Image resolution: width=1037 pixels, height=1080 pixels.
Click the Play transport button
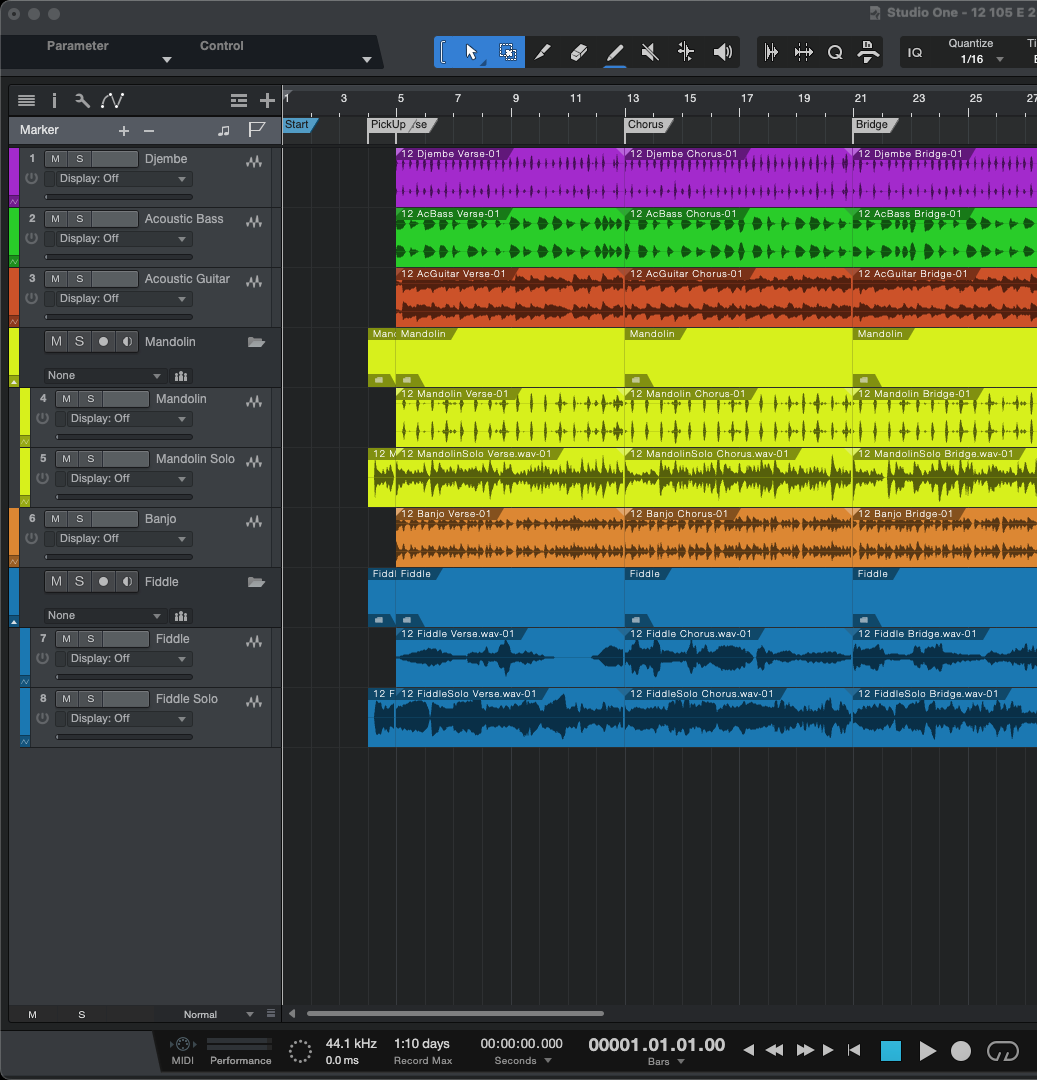[927, 1050]
